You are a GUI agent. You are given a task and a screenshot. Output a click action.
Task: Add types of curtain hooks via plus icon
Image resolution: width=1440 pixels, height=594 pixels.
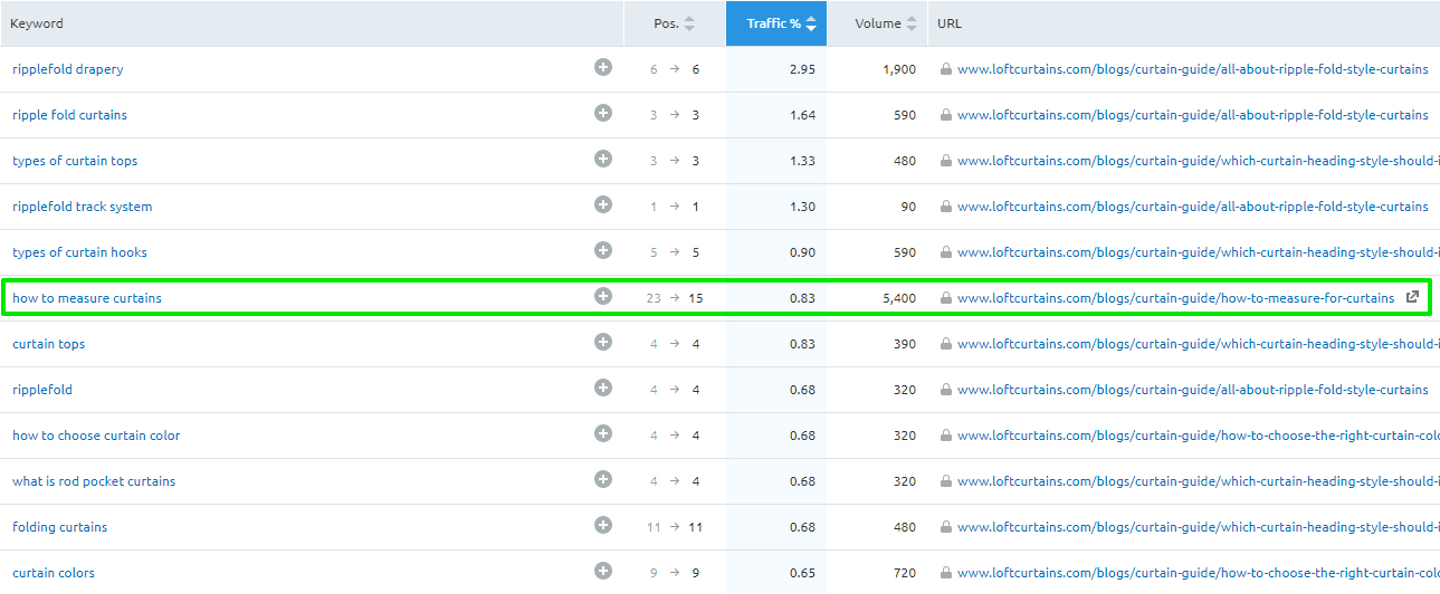pos(603,250)
